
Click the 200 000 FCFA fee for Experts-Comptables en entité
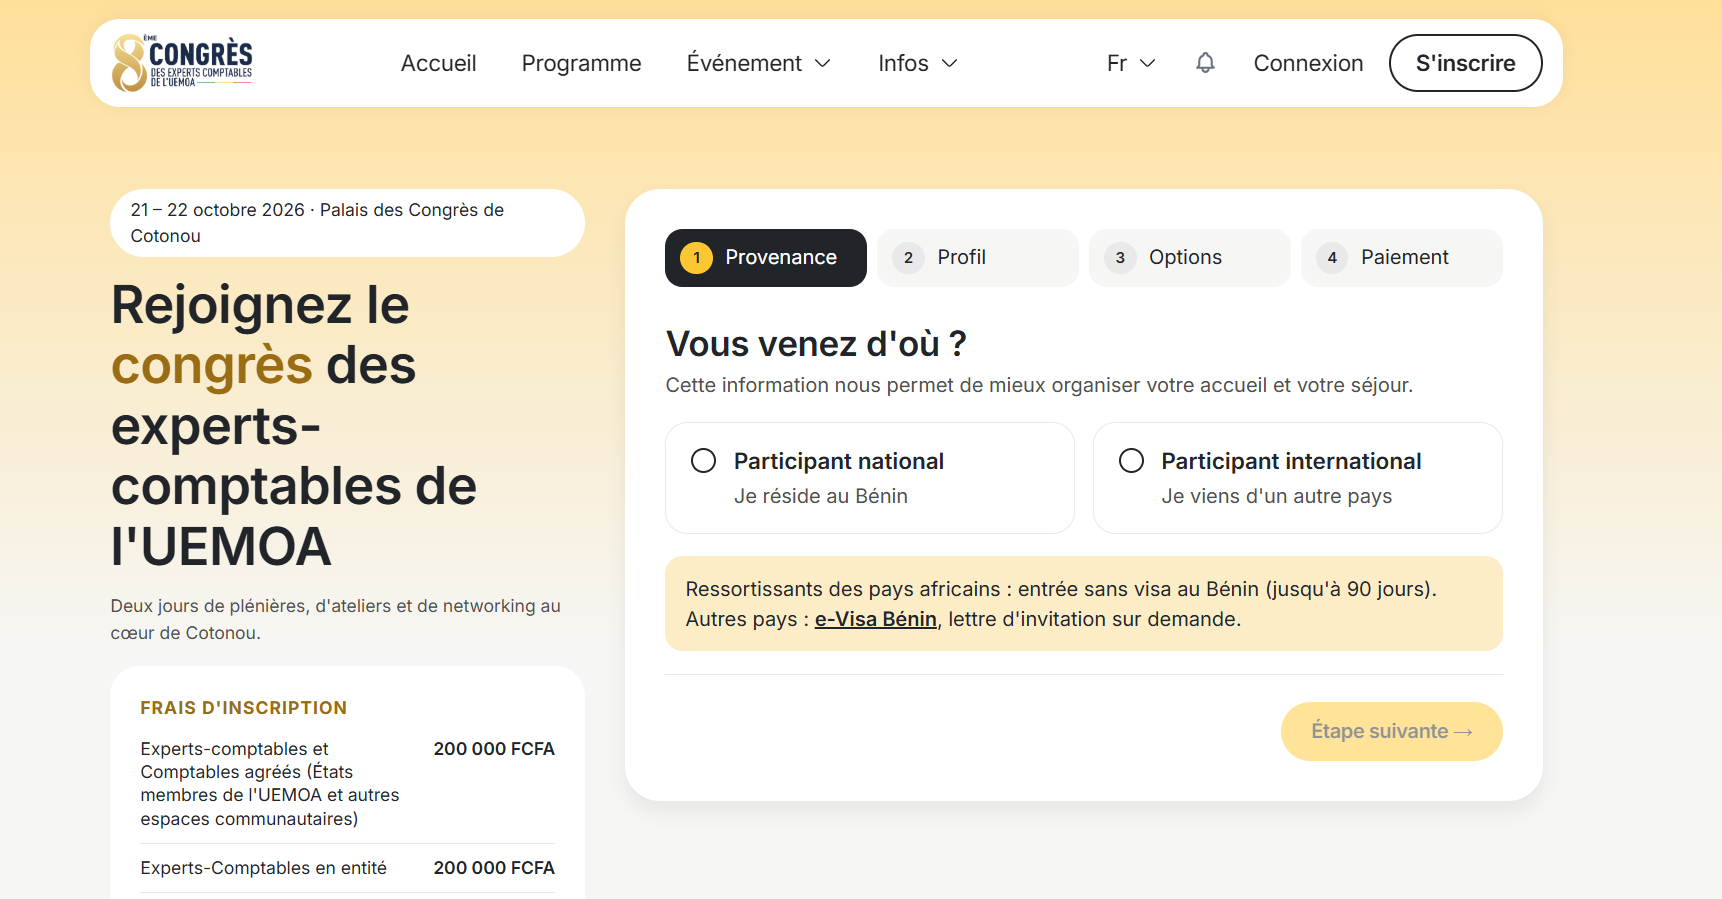(494, 868)
